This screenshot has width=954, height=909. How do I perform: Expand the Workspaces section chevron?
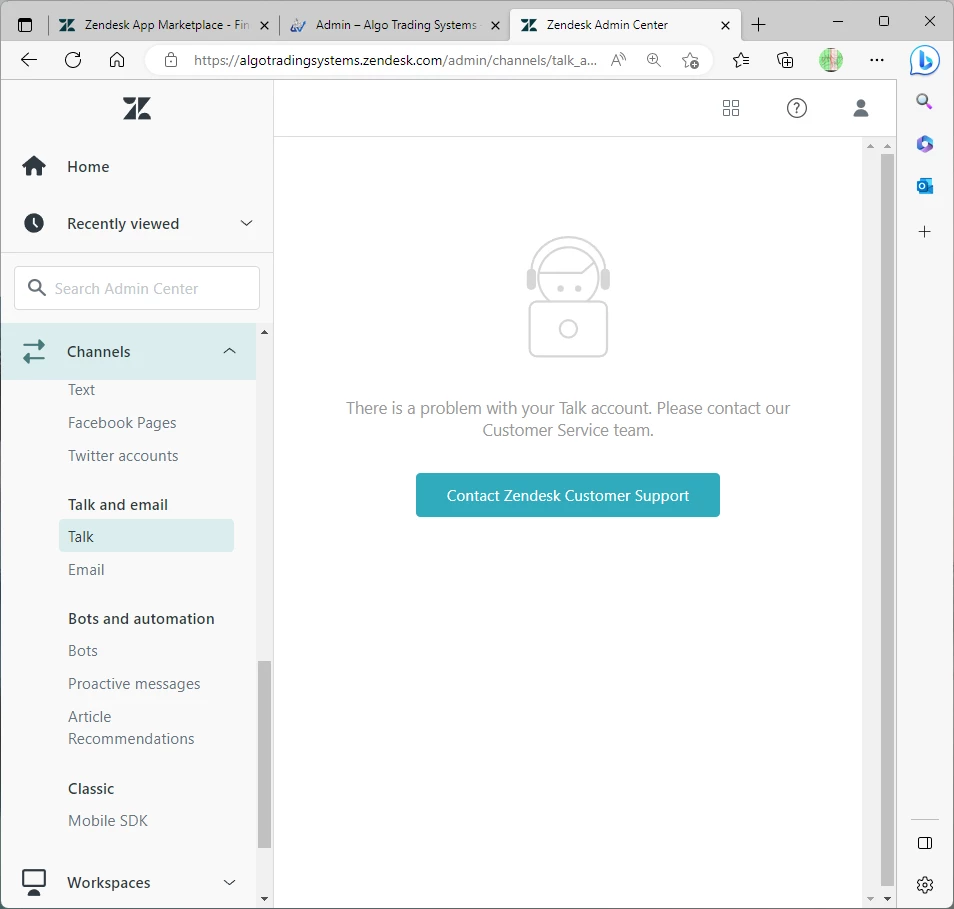pyautogui.click(x=229, y=882)
